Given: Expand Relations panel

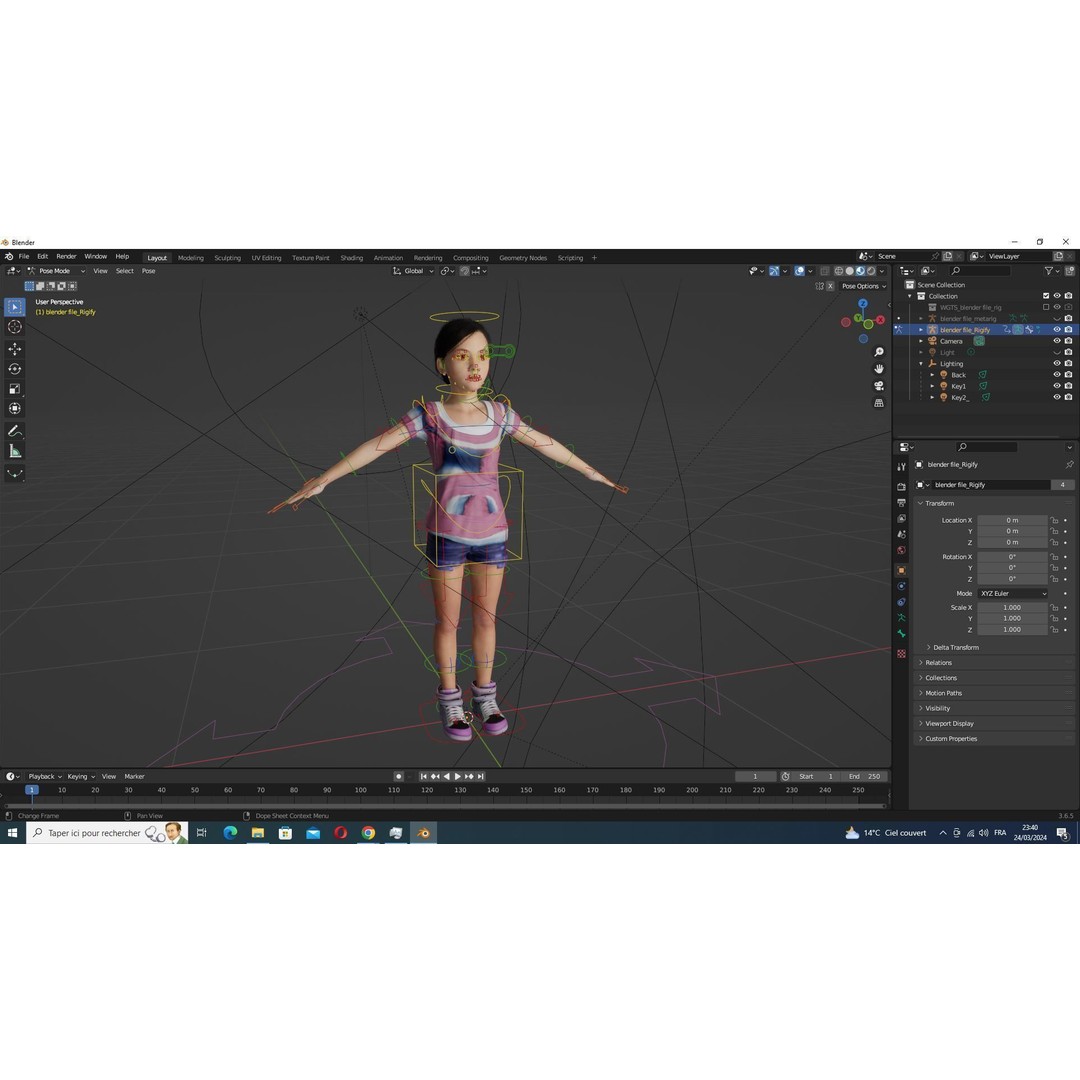Looking at the screenshot, I should pos(938,663).
